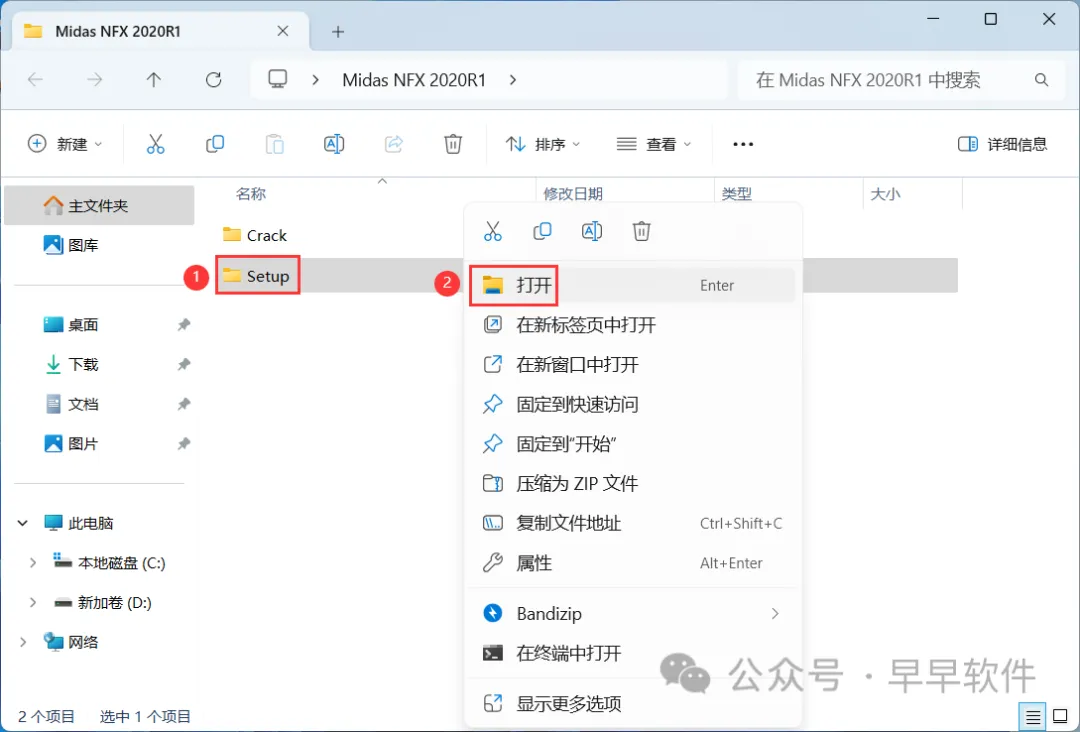Expand the 新加卷 (D:) node
The width and height of the screenshot is (1080, 732).
32,603
